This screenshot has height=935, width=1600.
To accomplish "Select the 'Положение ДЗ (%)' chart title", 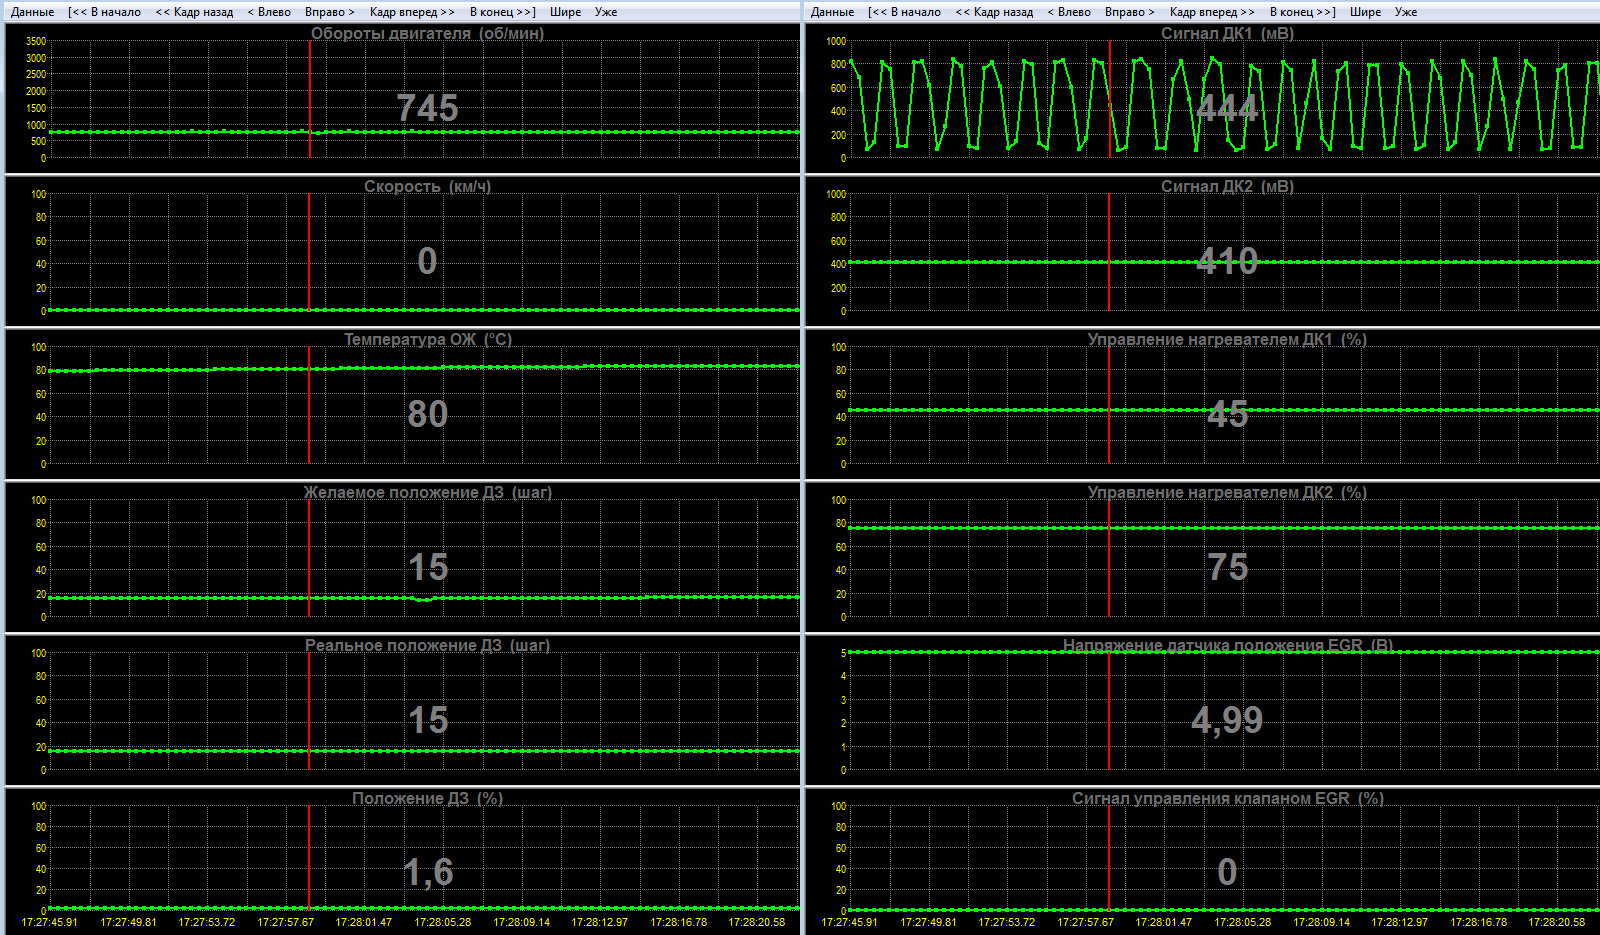I will 427,799.
